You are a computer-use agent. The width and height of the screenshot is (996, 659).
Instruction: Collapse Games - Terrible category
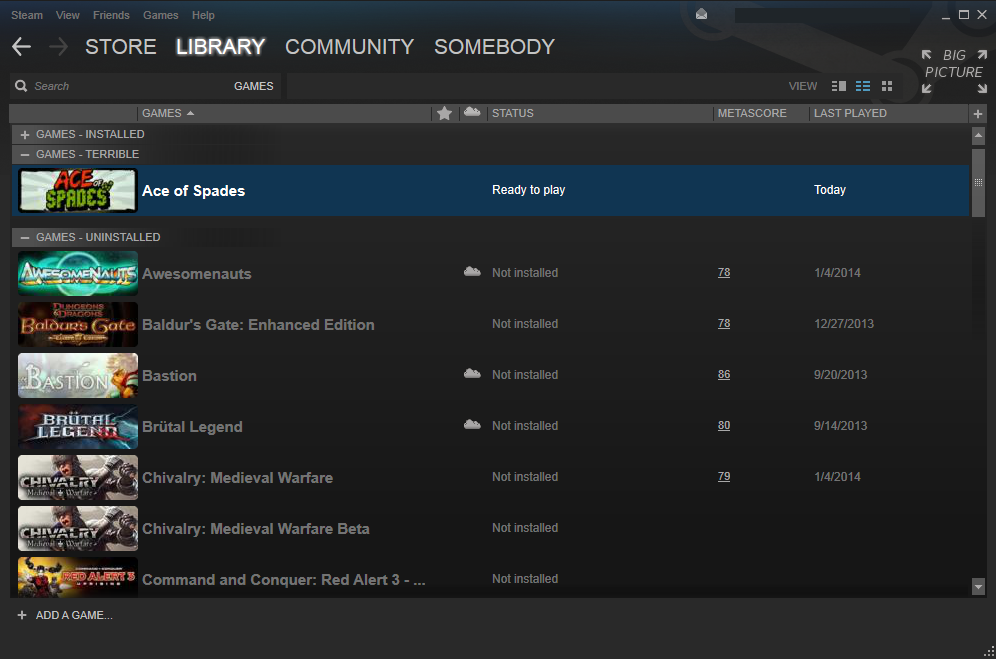click(25, 154)
